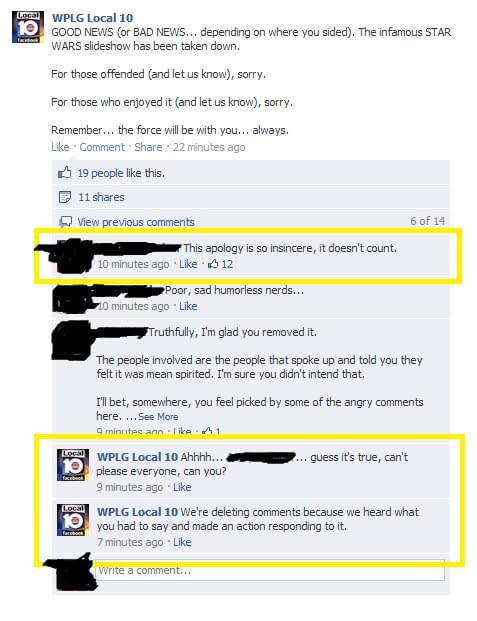Open the 11 shares list
This screenshot has width=477, height=621.
101,197
